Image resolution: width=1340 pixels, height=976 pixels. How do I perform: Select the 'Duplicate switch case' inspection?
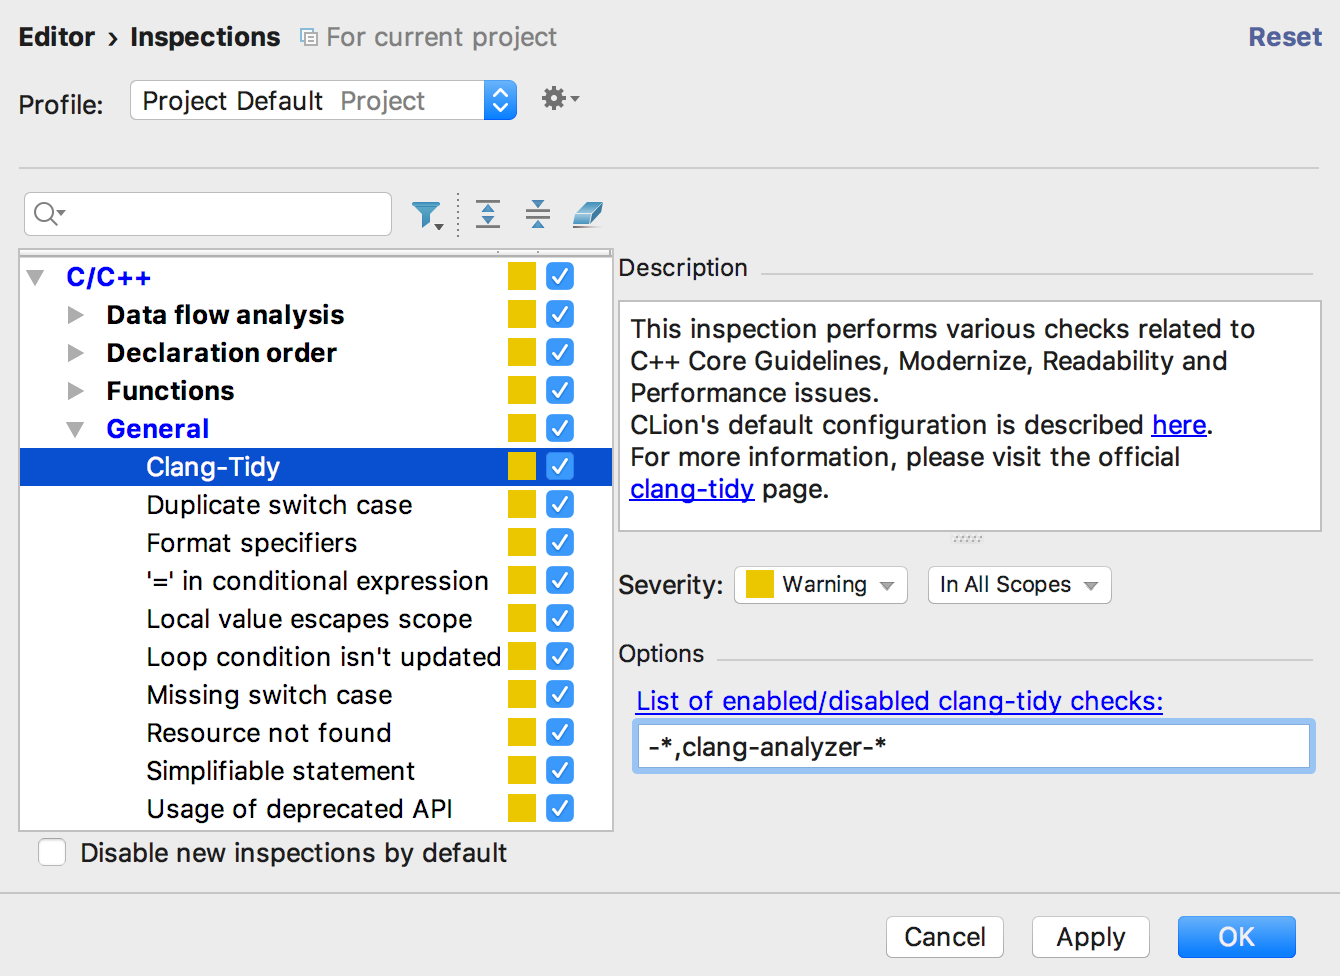[x=279, y=505]
